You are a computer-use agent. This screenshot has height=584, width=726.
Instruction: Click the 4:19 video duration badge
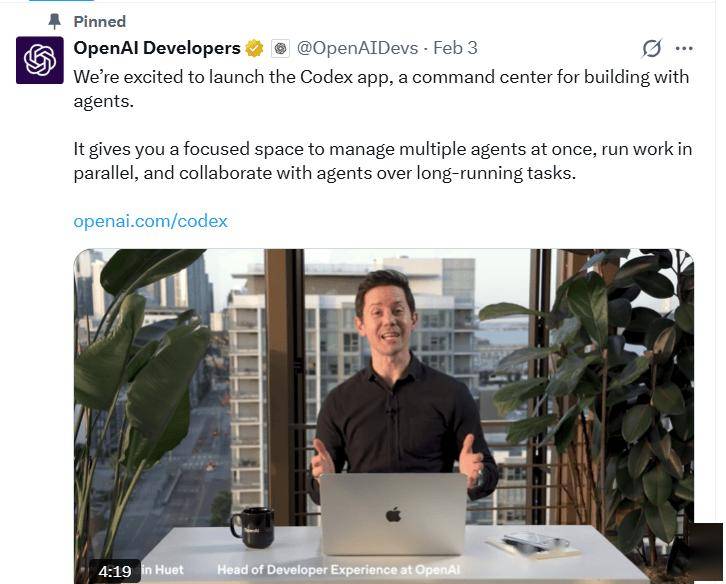click(x=115, y=571)
